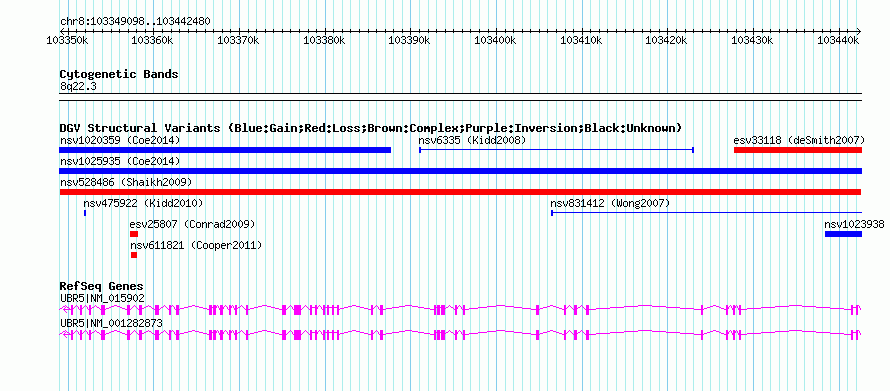Click the 103360k ruler tick label
This screenshot has height=391, width=890.
tap(153, 40)
